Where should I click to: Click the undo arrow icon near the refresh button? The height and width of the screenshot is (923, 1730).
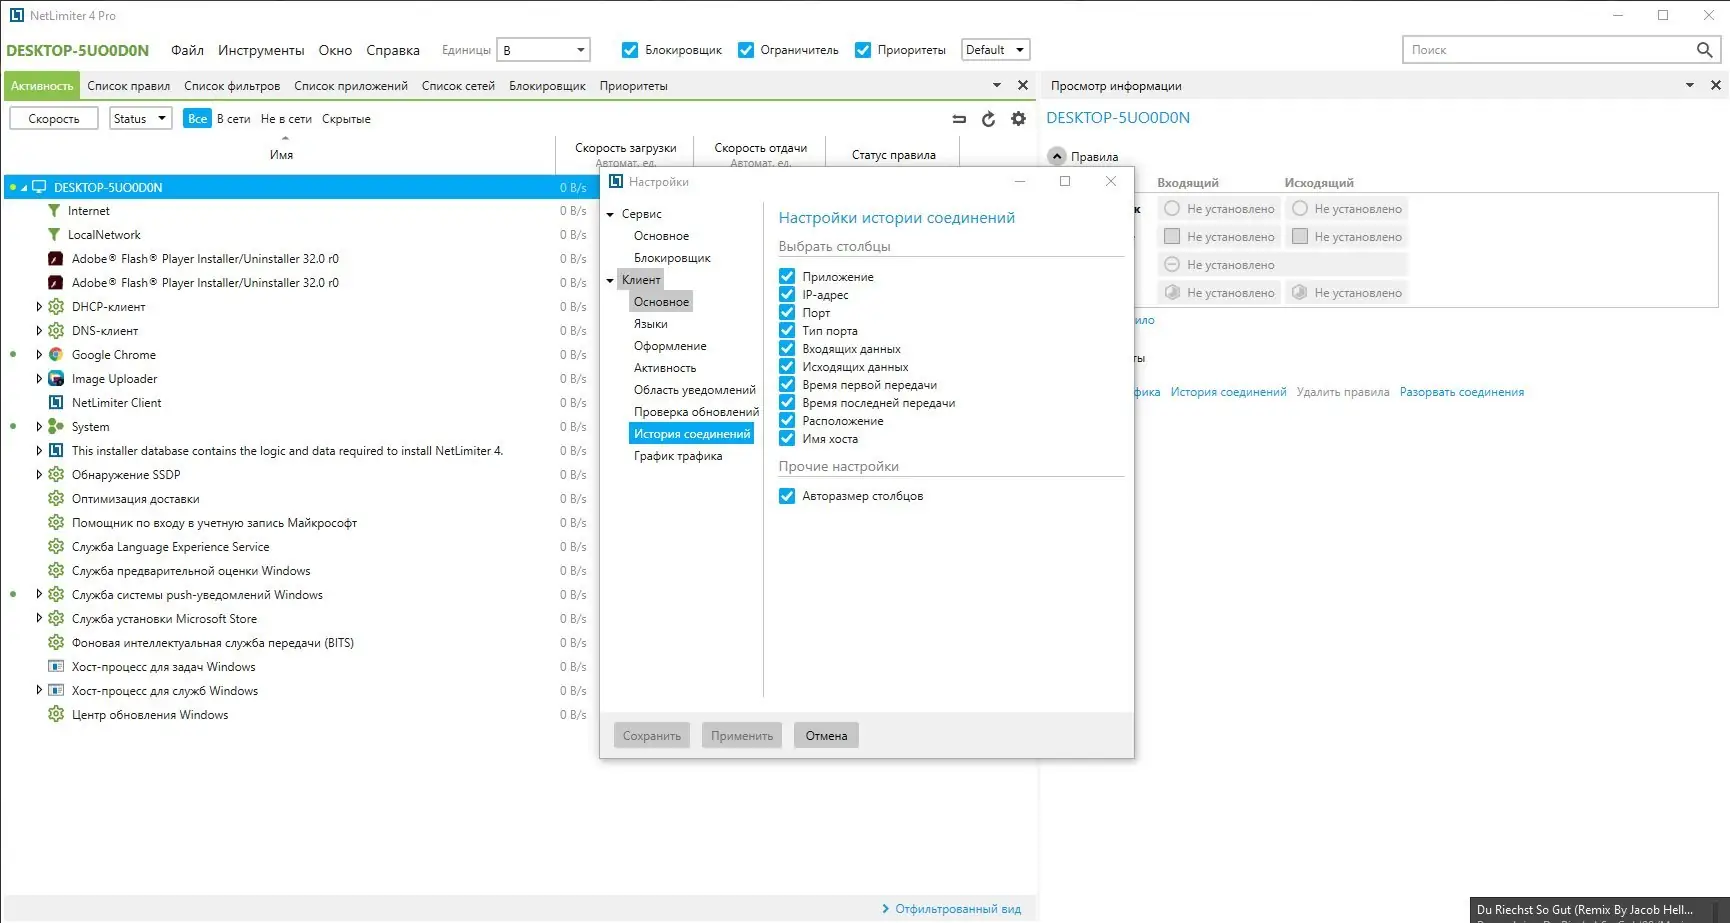coord(958,118)
